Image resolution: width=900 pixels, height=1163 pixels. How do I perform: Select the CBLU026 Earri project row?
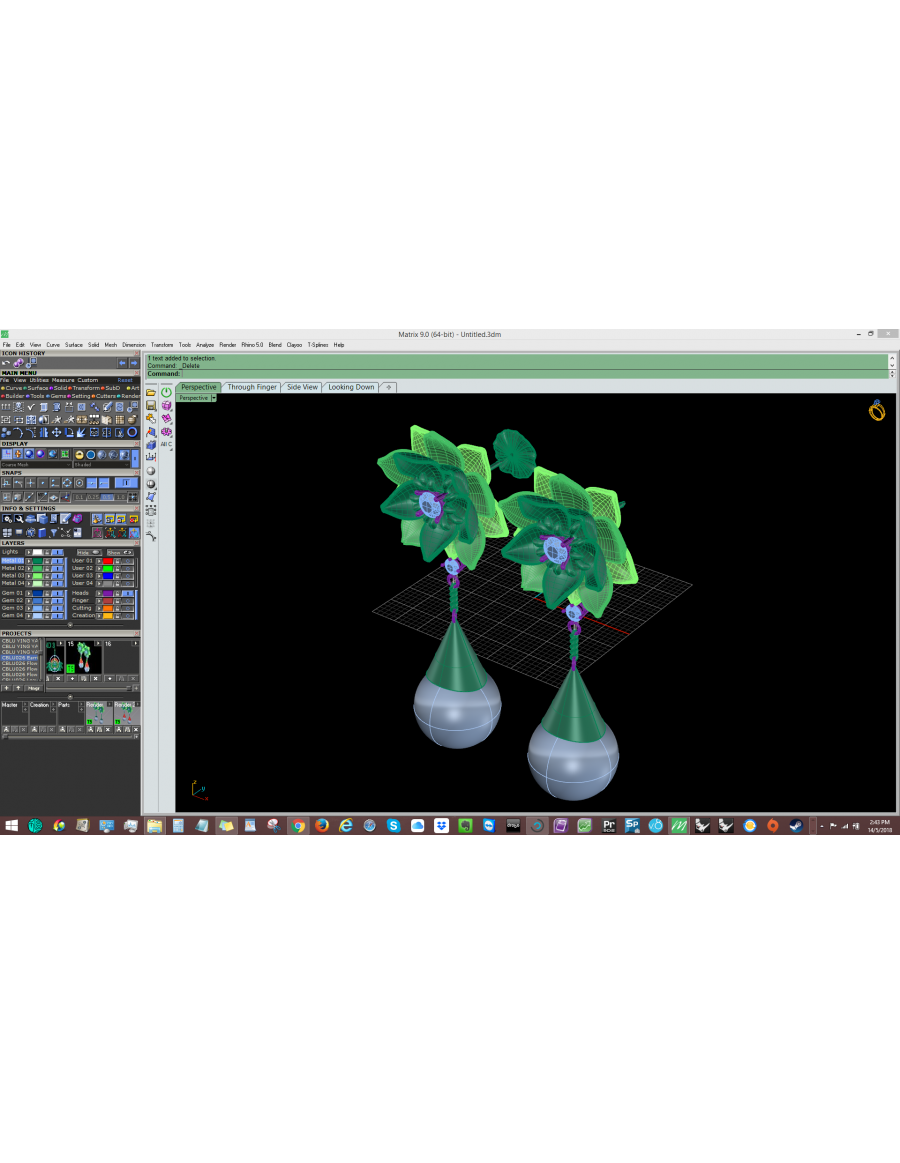tap(20, 658)
